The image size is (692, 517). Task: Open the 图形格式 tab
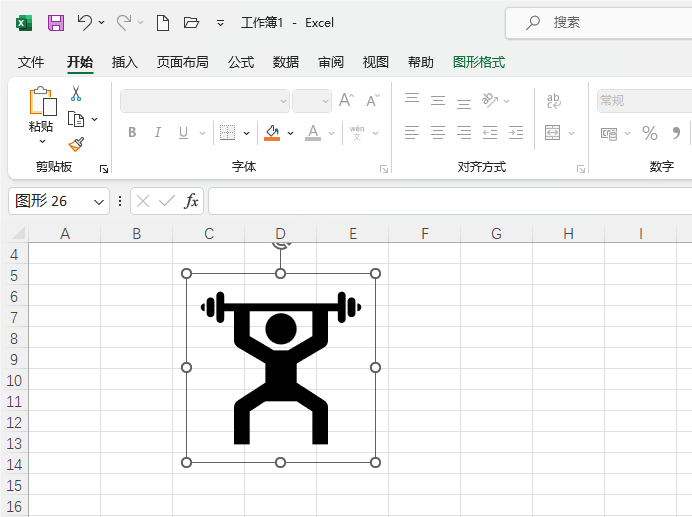[x=479, y=62]
